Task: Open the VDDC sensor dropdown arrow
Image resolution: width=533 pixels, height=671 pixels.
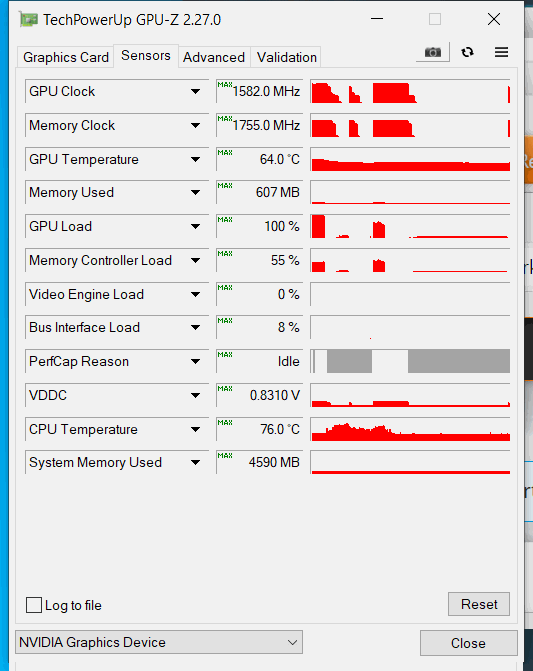Action: pos(195,395)
